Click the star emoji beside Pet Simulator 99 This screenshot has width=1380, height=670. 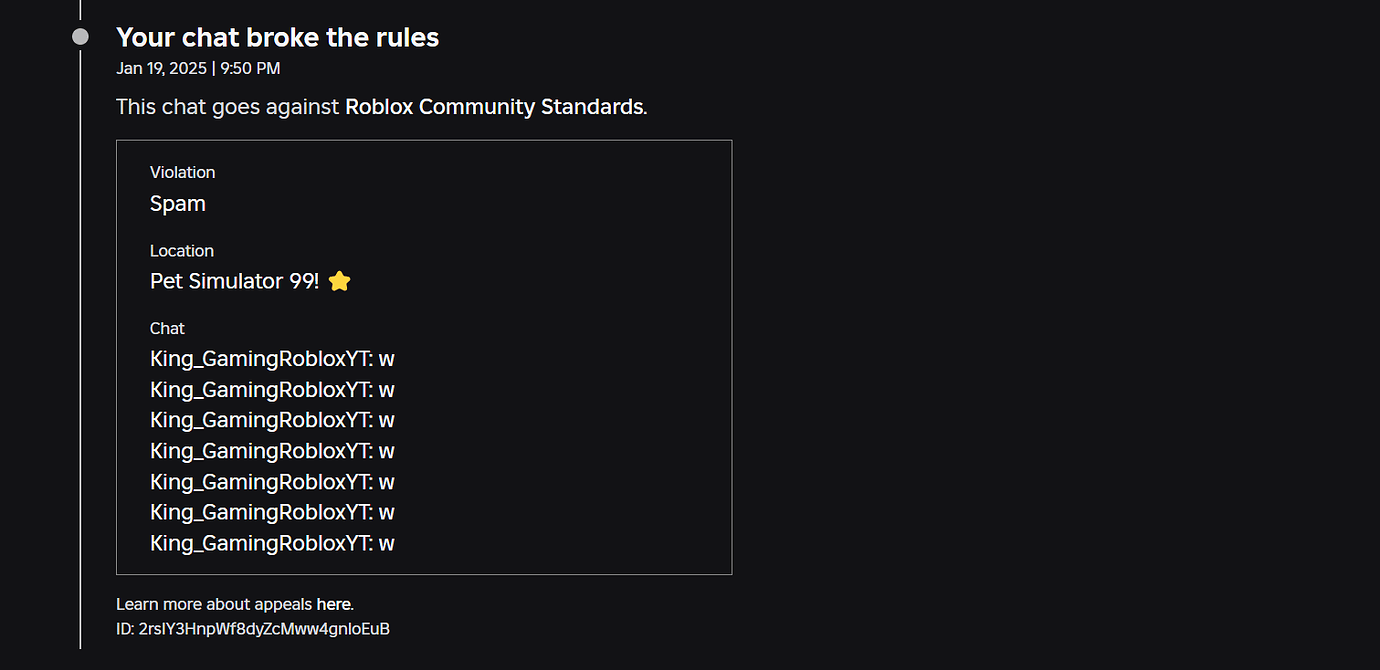pyautogui.click(x=340, y=281)
